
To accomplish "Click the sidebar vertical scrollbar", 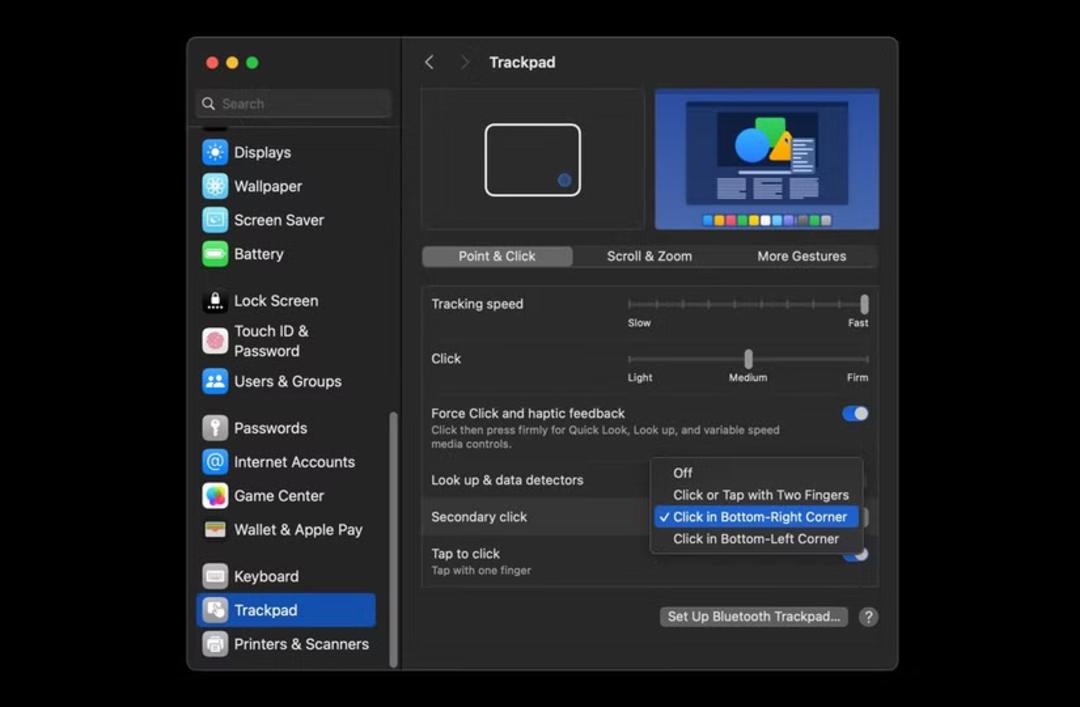I will 393,539.
